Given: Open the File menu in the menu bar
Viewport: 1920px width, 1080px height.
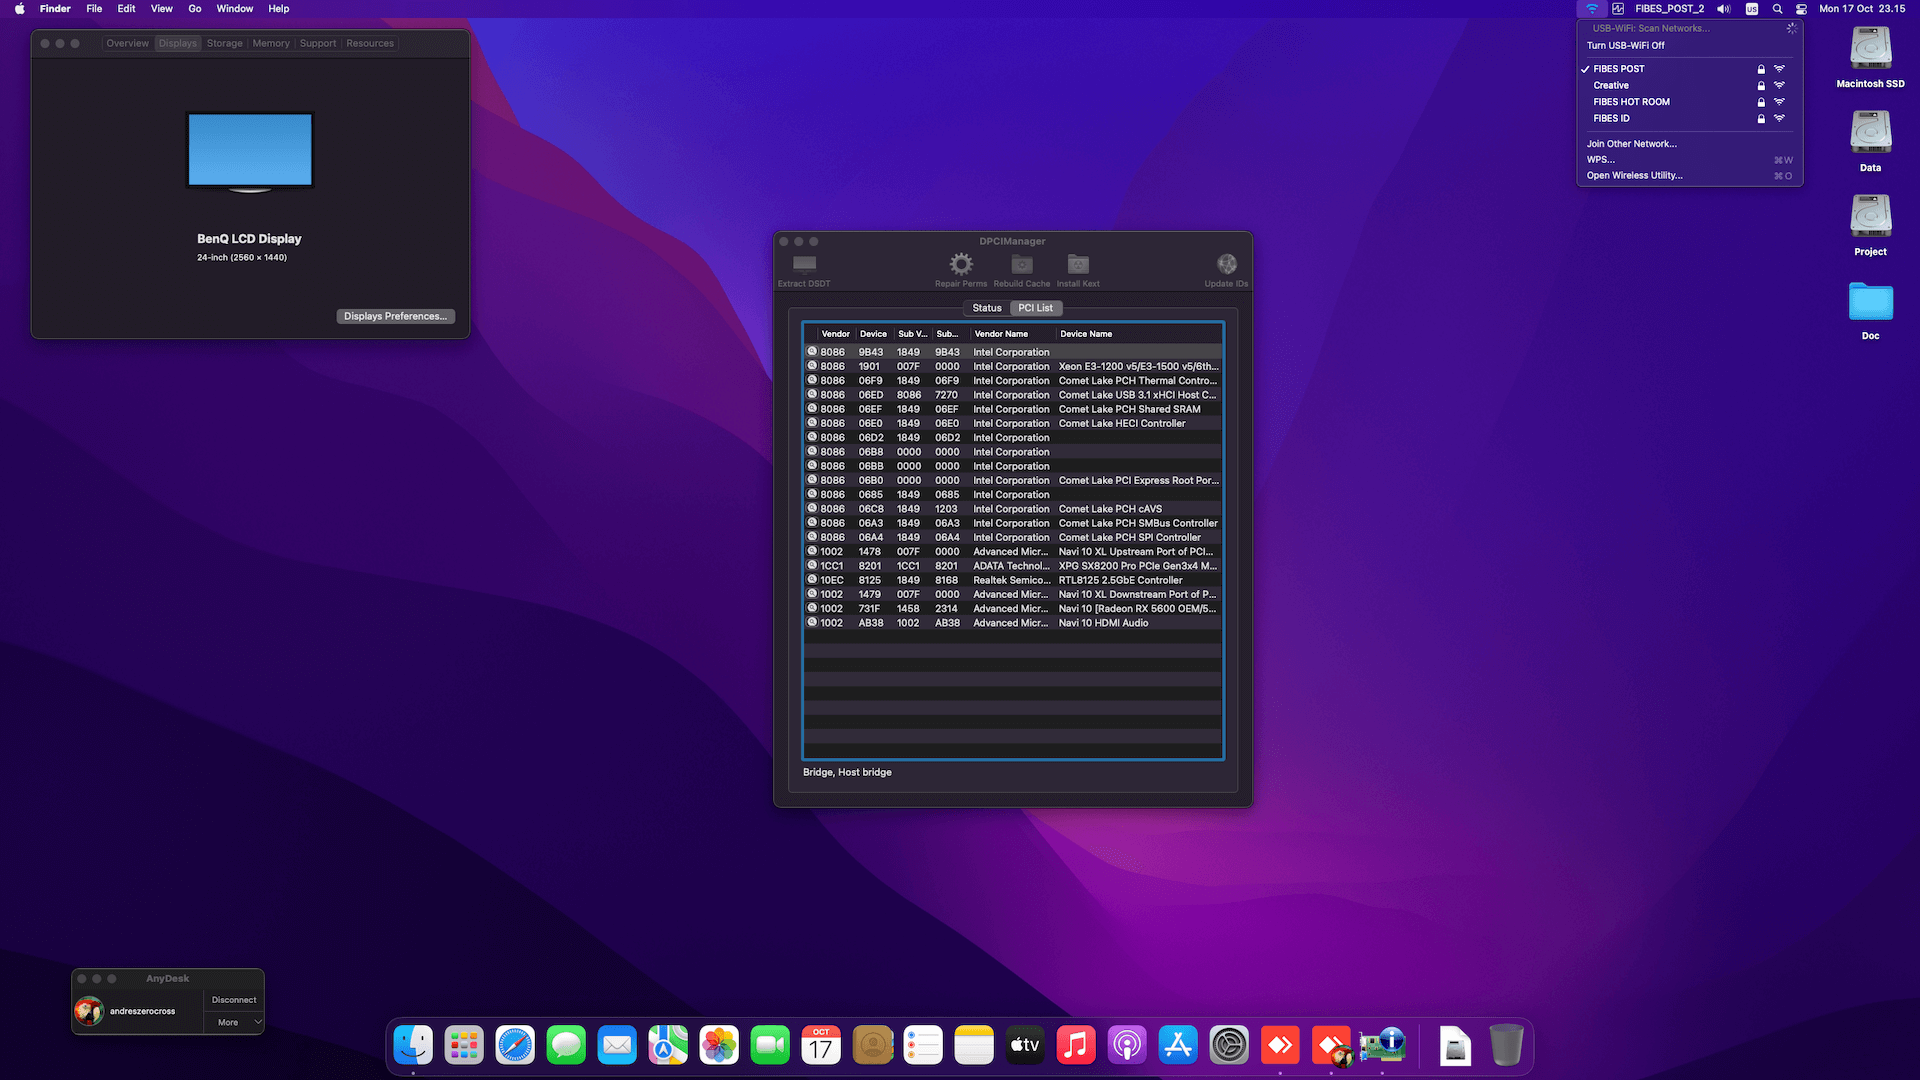Looking at the screenshot, I should 94,9.
